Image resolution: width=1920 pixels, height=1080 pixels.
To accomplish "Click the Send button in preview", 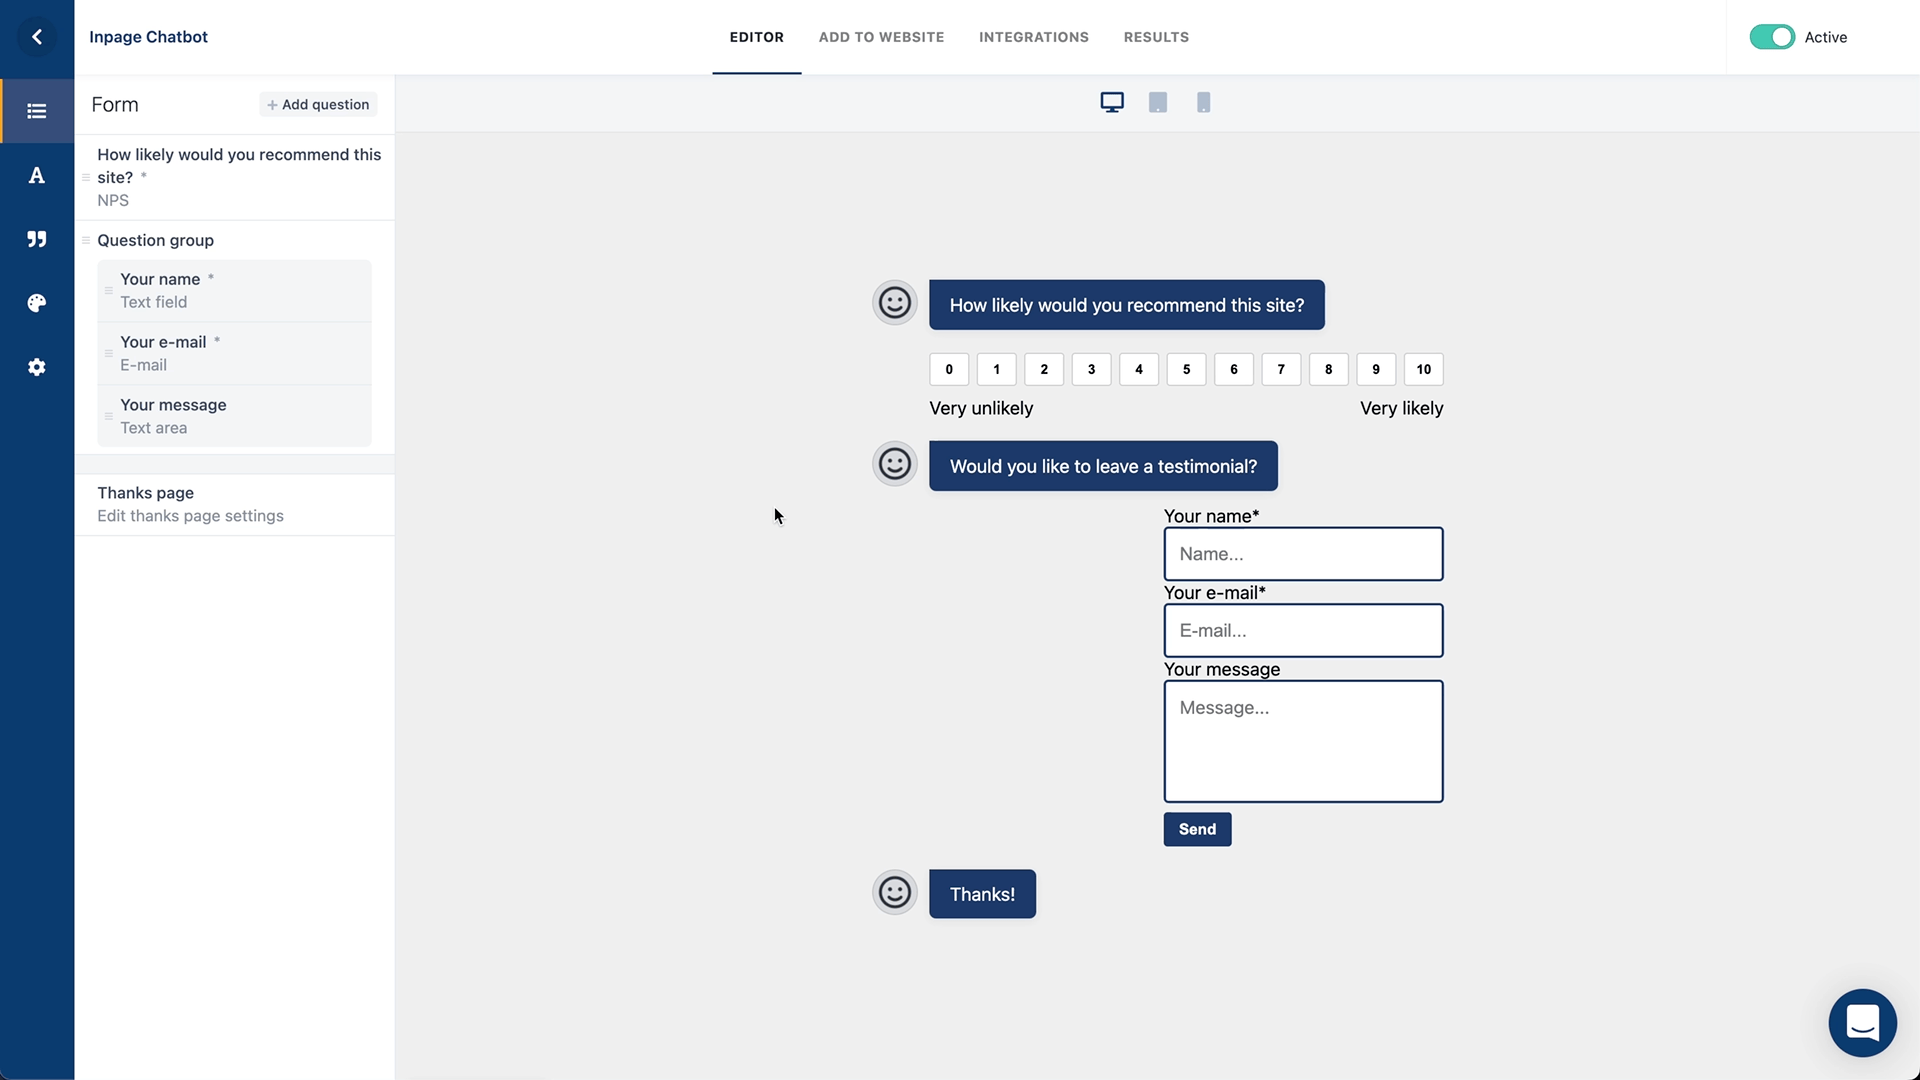I will [1197, 829].
